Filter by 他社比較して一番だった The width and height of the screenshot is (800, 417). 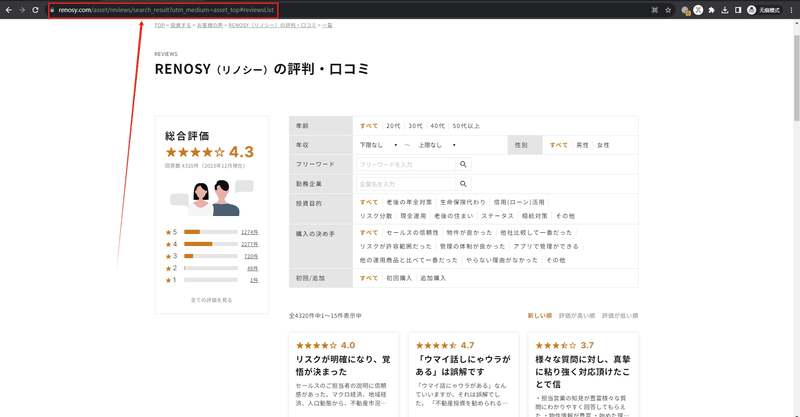click(536, 232)
